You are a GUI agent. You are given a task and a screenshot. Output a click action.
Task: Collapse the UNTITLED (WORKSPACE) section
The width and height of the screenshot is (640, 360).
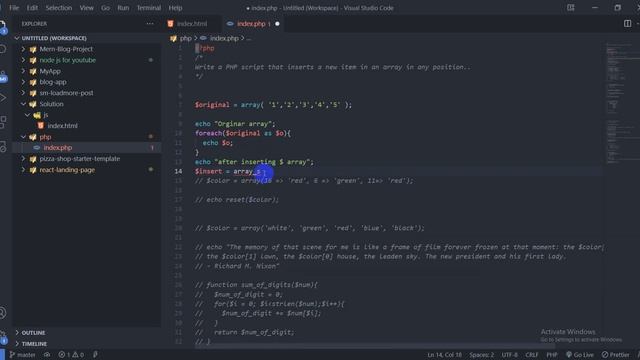point(17,38)
